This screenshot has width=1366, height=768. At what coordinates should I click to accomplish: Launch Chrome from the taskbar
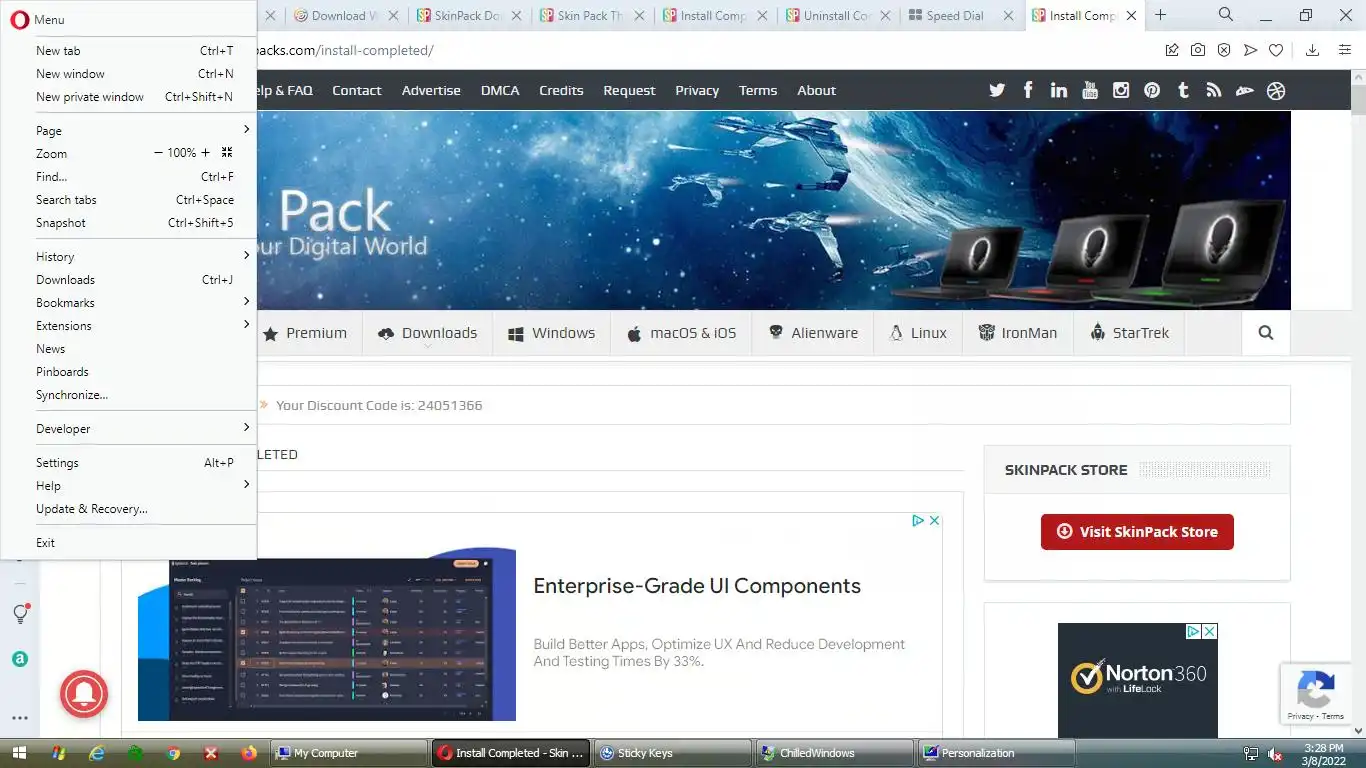point(173,753)
